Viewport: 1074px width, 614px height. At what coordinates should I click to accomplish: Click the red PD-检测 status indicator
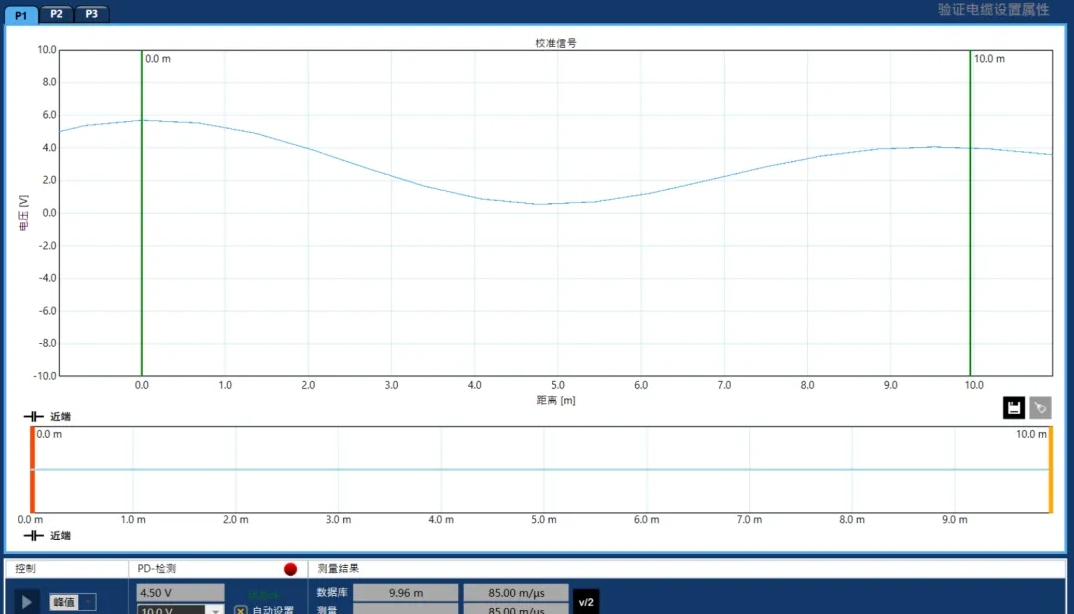pyautogui.click(x=289, y=568)
